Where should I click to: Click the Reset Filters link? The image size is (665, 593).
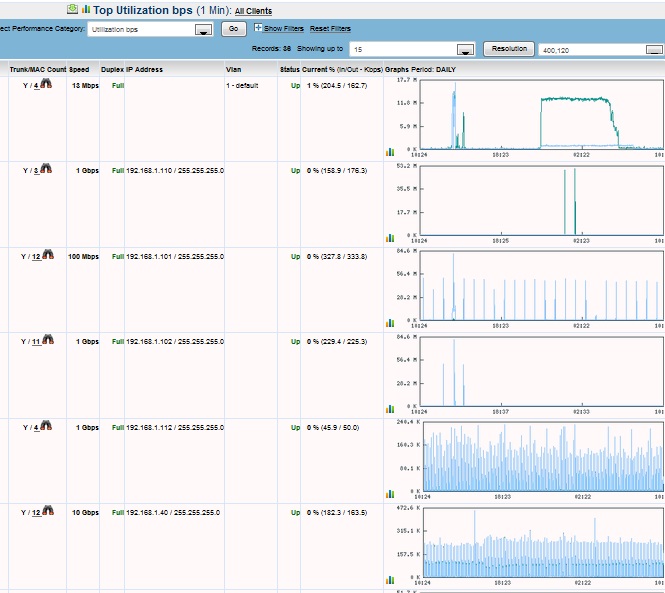point(330,28)
